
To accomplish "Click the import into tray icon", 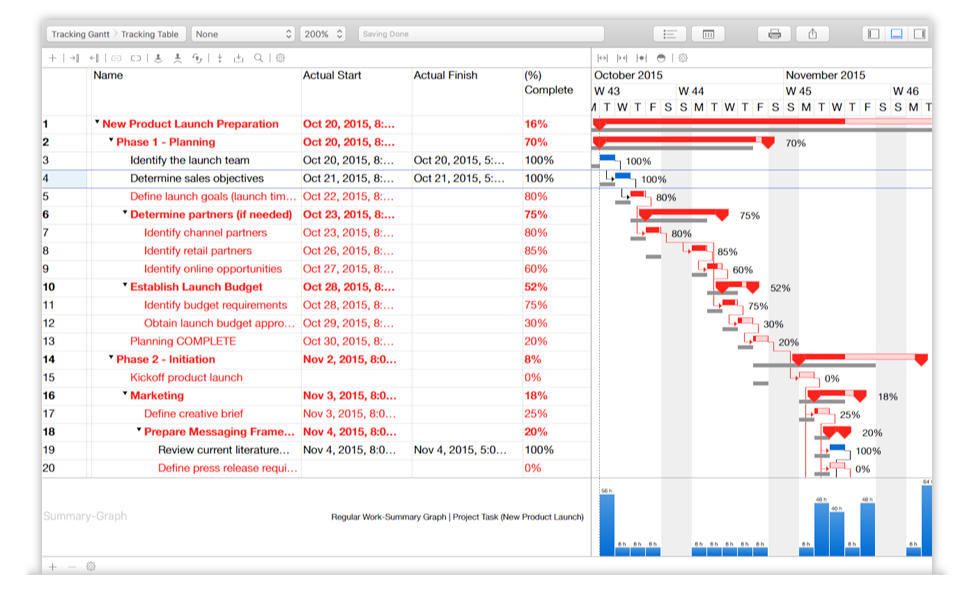I will (238, 58).
